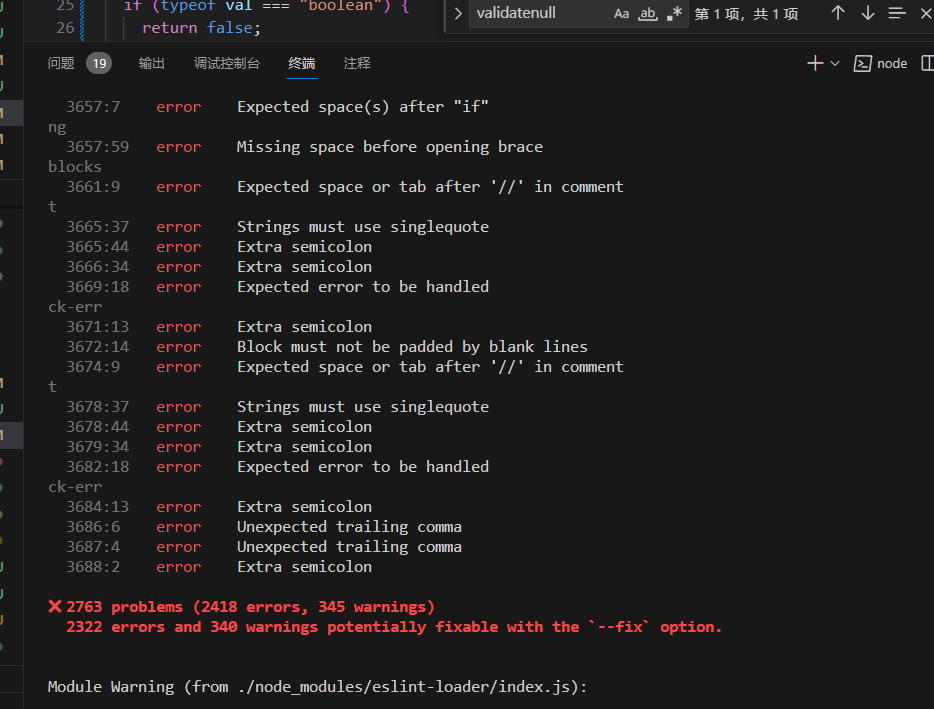The height and width of the screenshot is (709, 934).
Task: Click the 19 problems count badge
Action: [x=98, y=62]
